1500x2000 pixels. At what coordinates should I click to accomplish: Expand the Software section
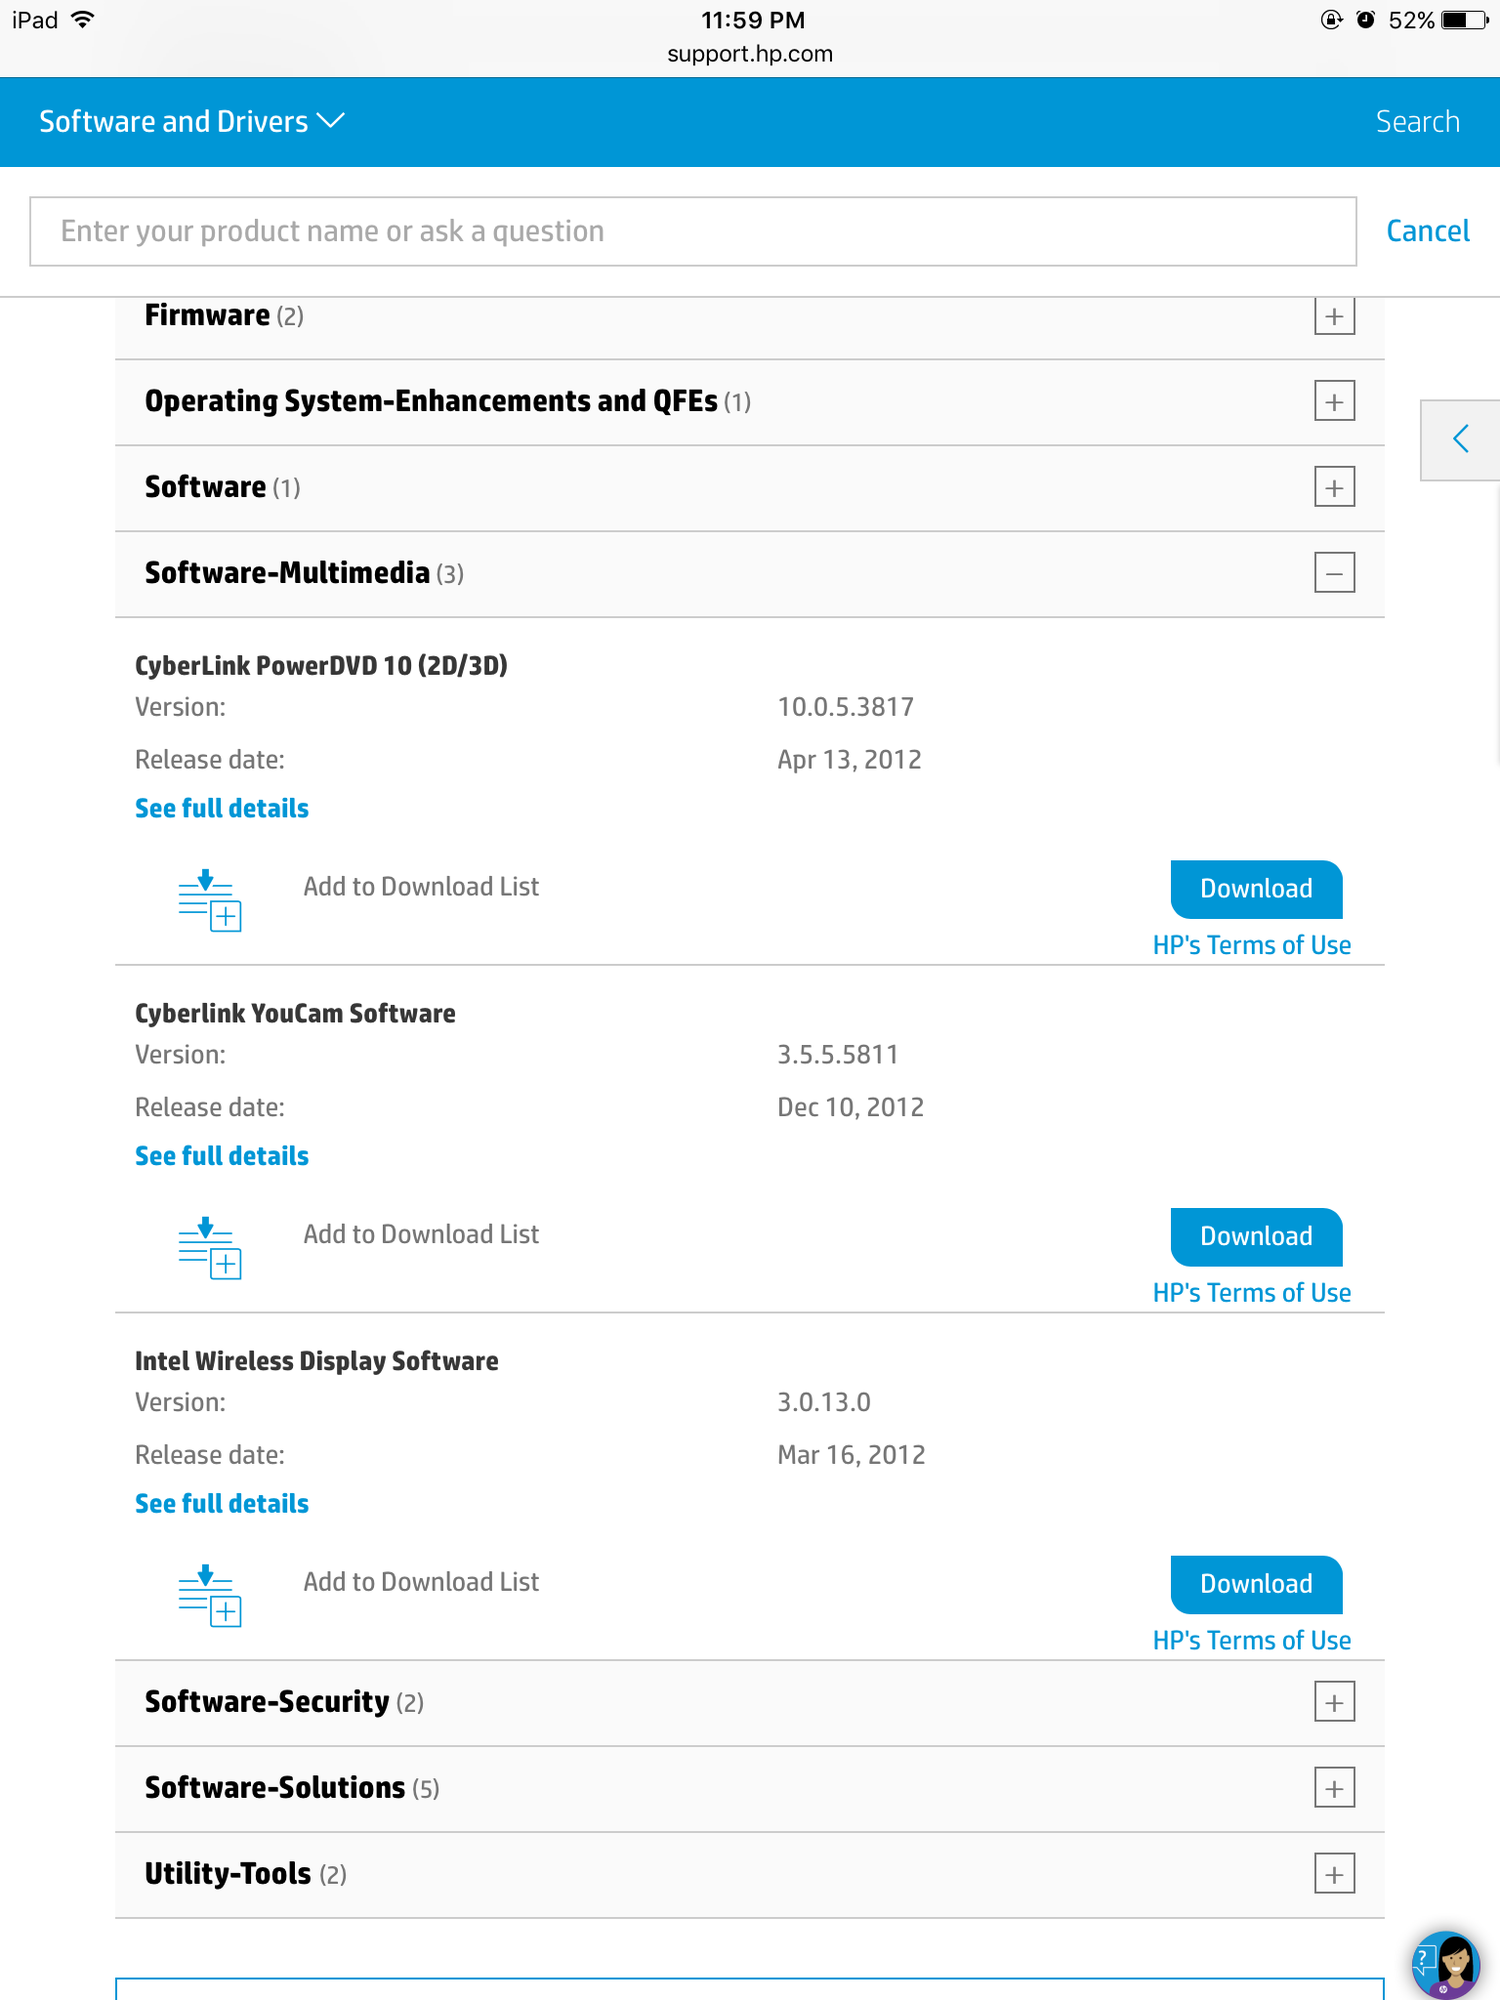pos(1333,487)
